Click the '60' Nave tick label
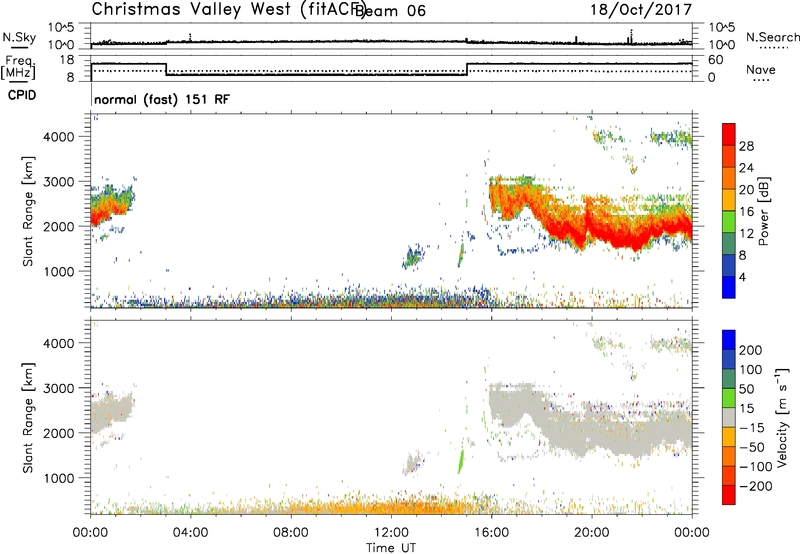The height and width of the screenshot is (554, 800). coord(716,60)
